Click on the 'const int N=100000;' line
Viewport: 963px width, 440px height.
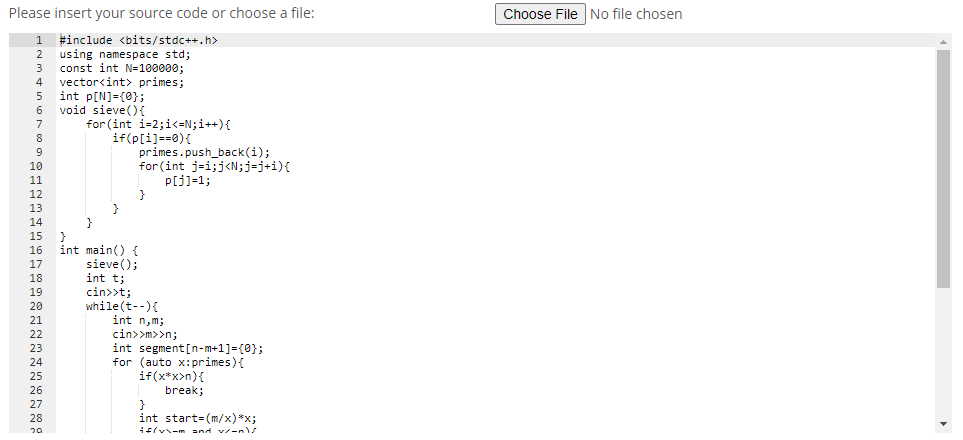pos(121,68)
